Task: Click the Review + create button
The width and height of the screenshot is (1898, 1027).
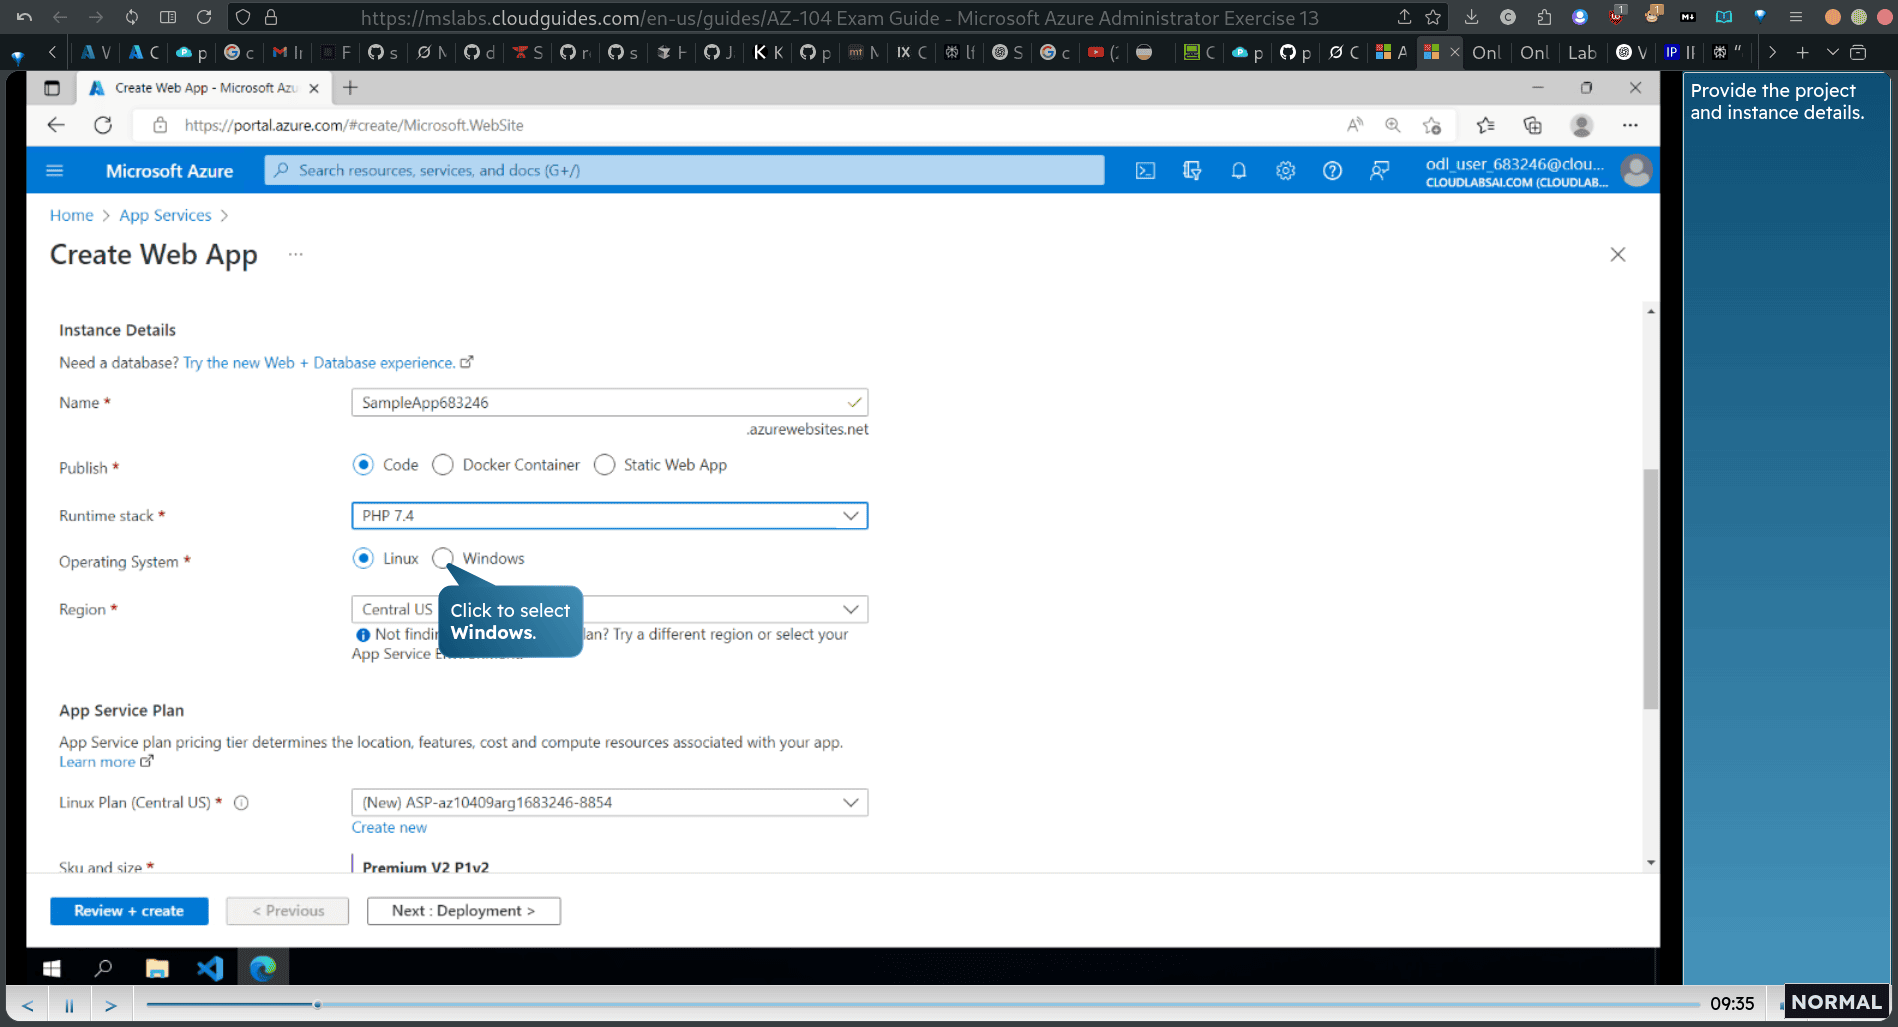Action: [x=129, y=911]
